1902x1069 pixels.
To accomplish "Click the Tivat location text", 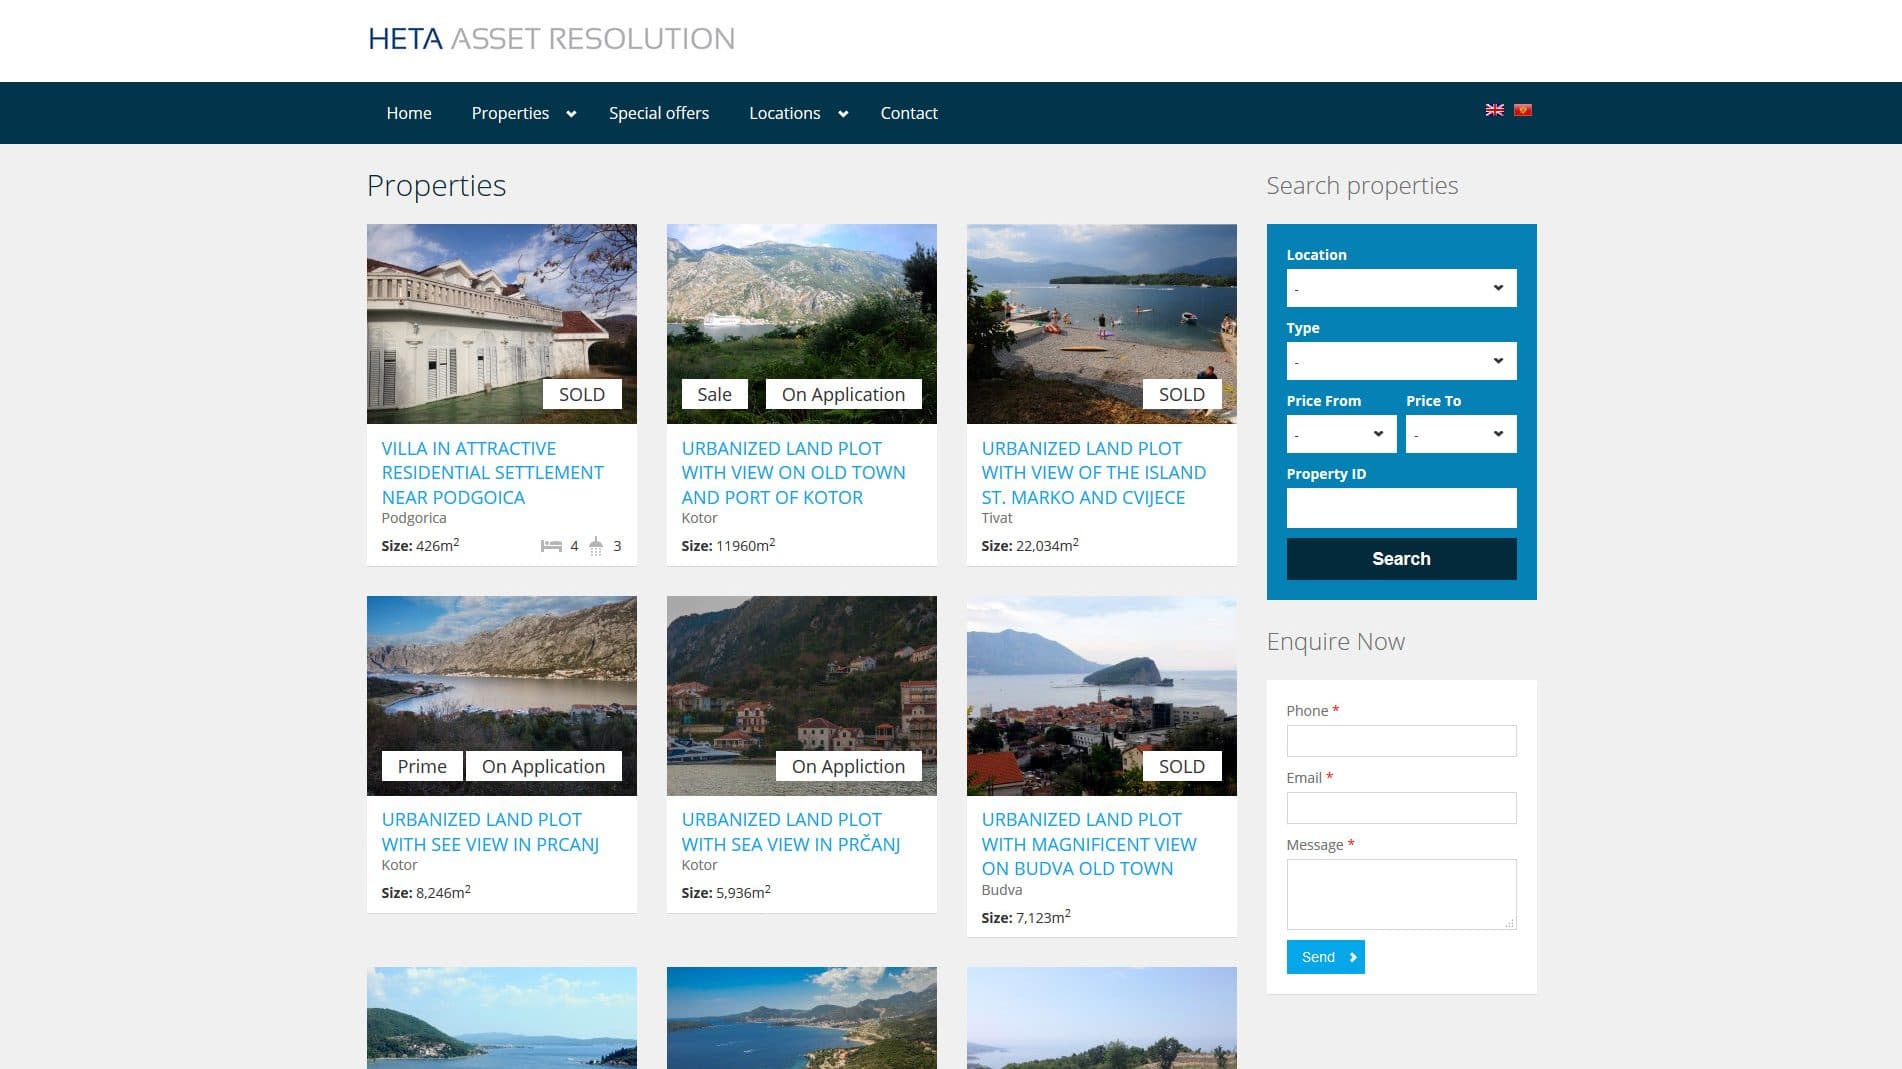I will pyautogui.click(x=997, y=518).
